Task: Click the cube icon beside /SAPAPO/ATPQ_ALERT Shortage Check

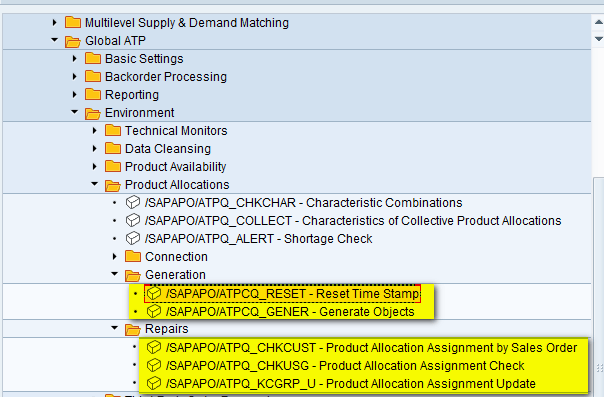Action: (133, 239)
